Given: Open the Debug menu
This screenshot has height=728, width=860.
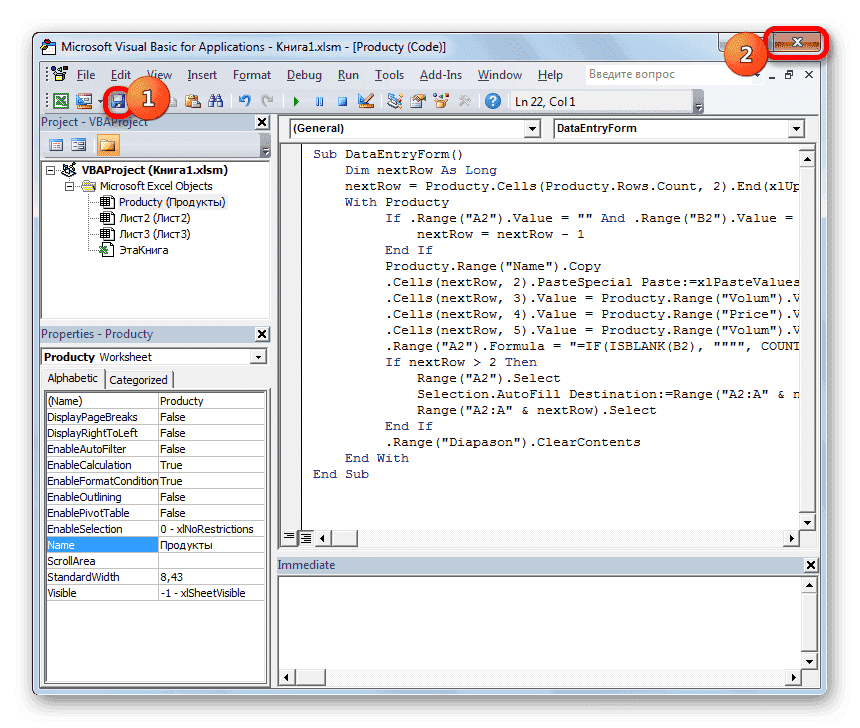Looking at the screenshot, I should (304, 75).
